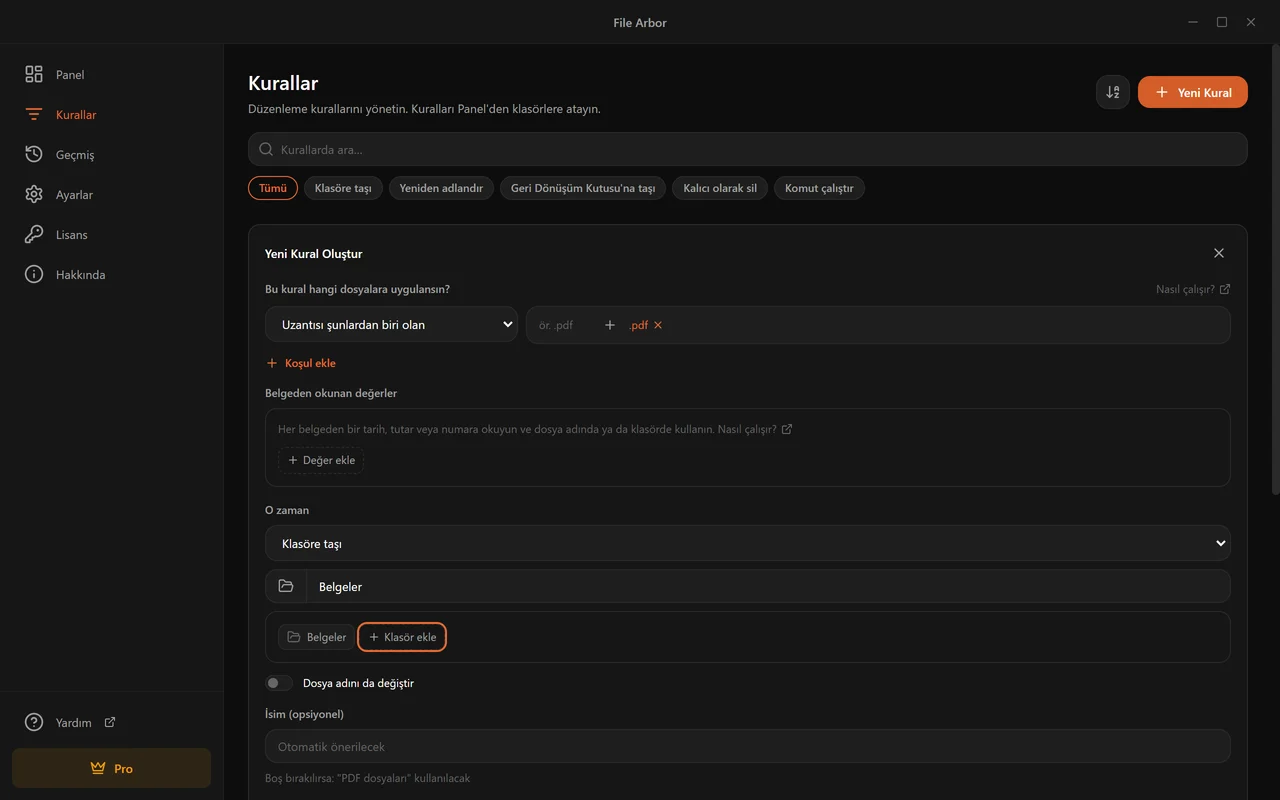The height and width of the screenshot is (800, 1280).
Task: Click the ör. .pdf extension input
Action: coord(563,325)
